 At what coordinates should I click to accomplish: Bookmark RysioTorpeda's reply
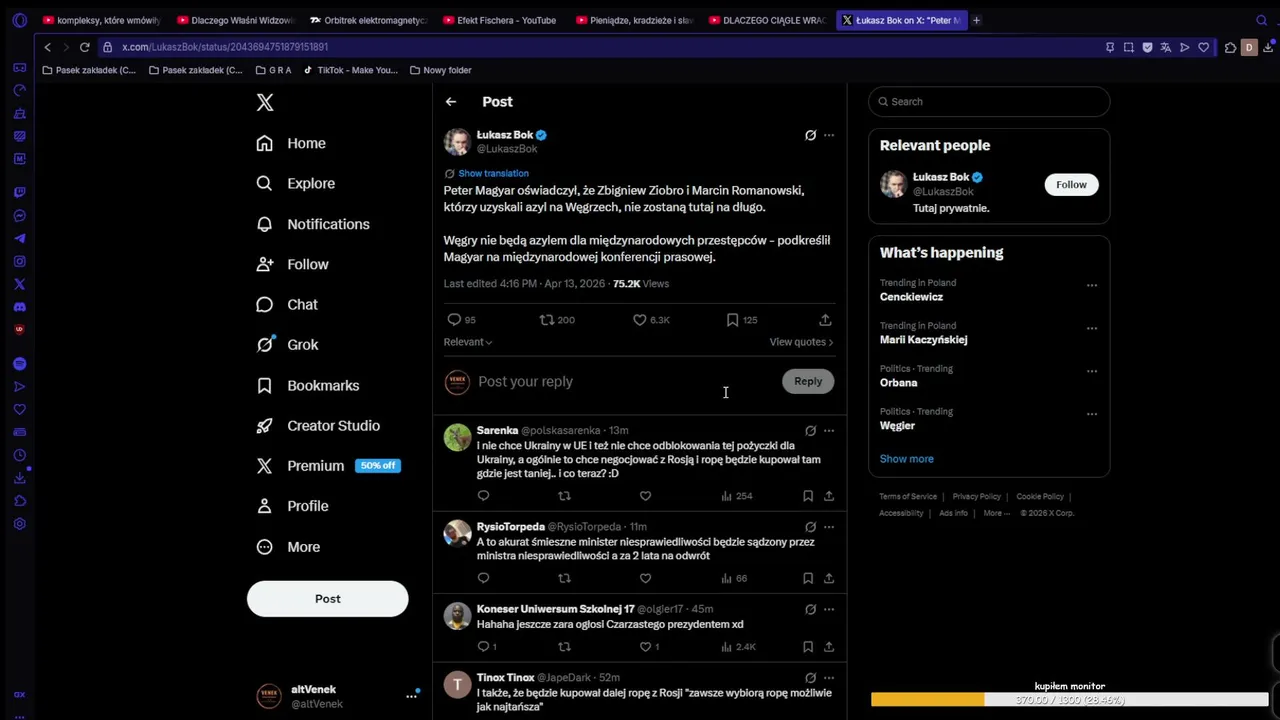coord(808,578)
